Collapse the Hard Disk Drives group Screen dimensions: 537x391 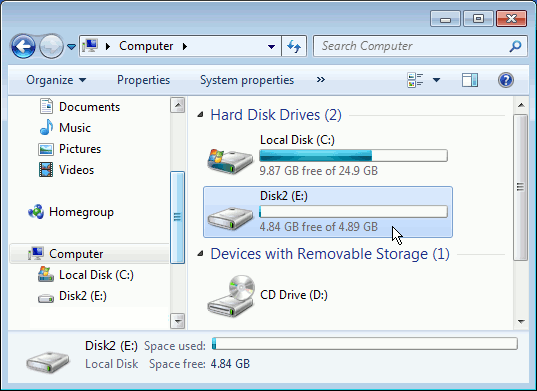[x=200, y=115]
